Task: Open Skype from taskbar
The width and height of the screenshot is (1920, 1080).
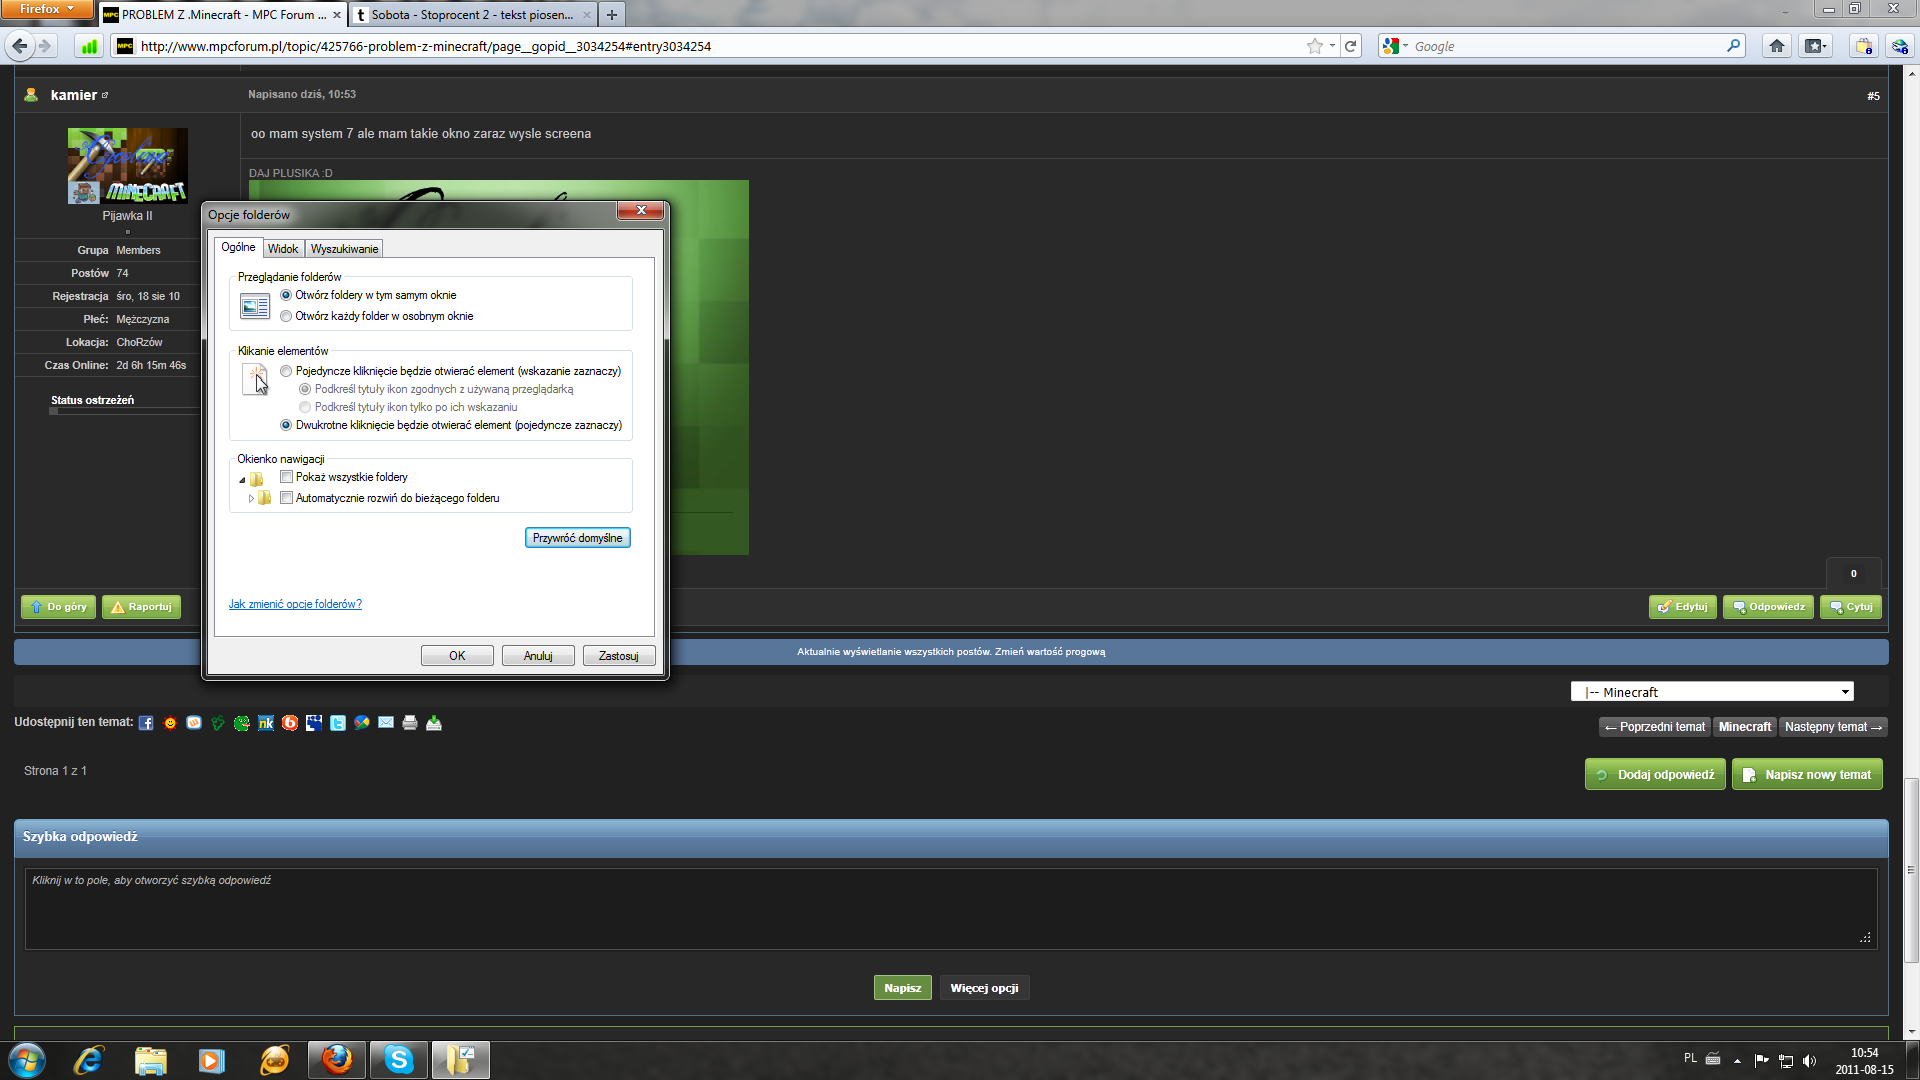Action: coord(399,1060)
